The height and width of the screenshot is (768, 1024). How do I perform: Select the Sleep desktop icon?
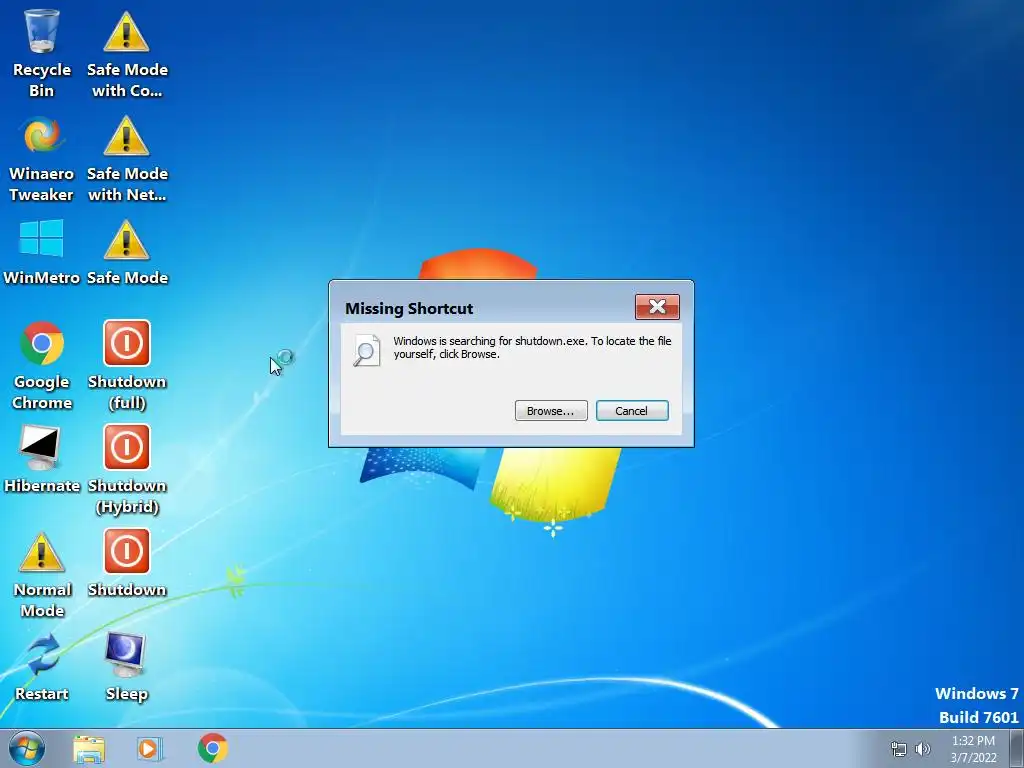coord(127,666)
